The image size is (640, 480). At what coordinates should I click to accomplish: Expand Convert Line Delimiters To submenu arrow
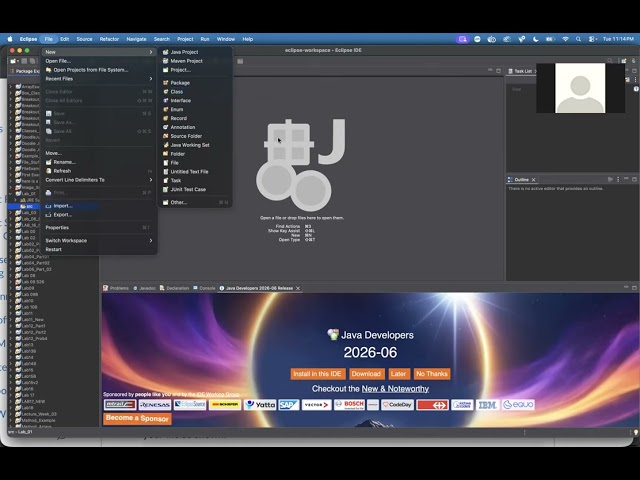pyautogui.click(x=151, y=180)
